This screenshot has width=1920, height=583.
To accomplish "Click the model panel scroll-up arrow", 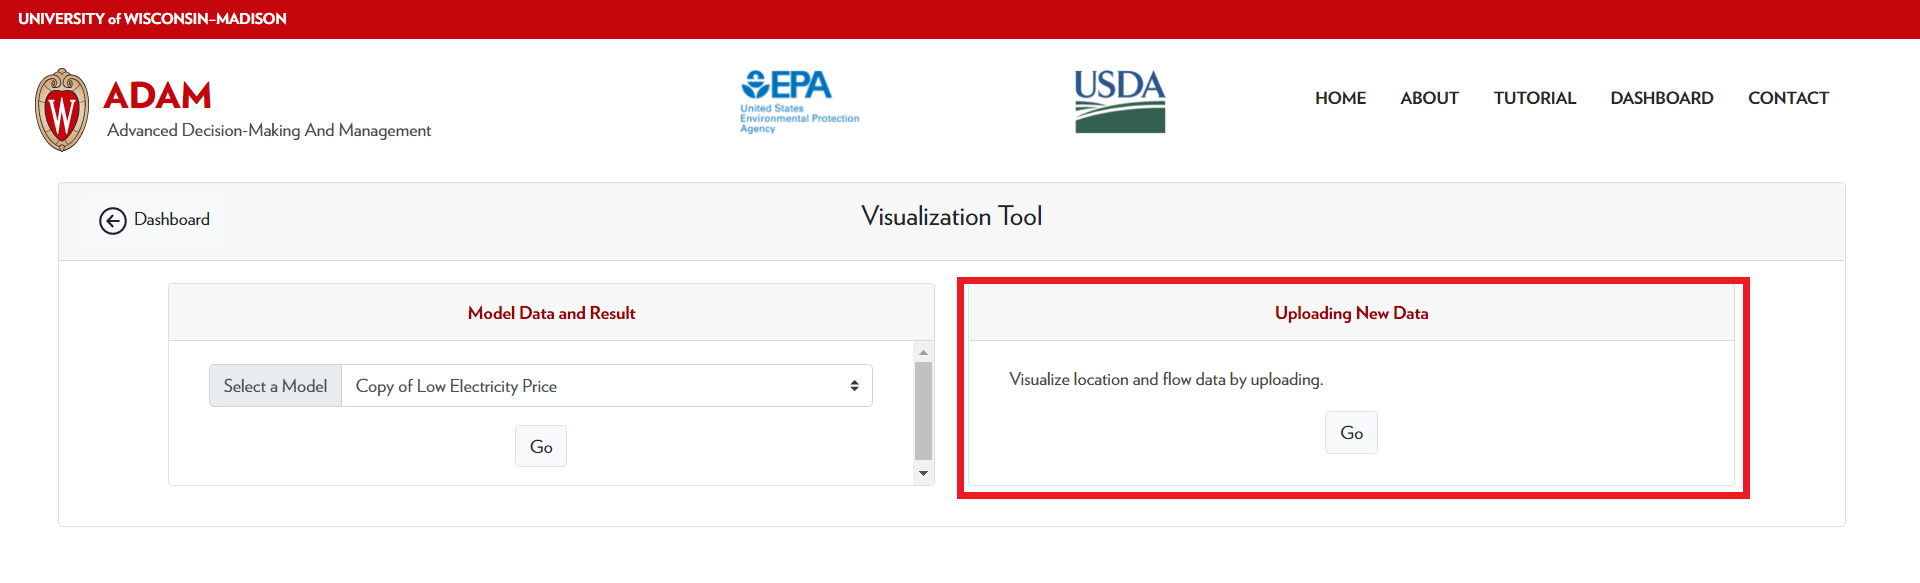I will coord(923,352).
